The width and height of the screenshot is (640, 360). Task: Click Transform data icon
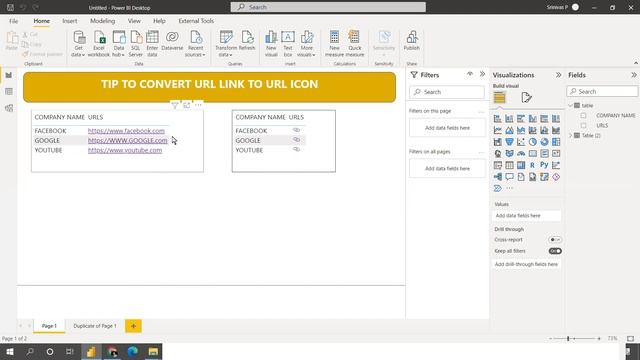[226, 44]
